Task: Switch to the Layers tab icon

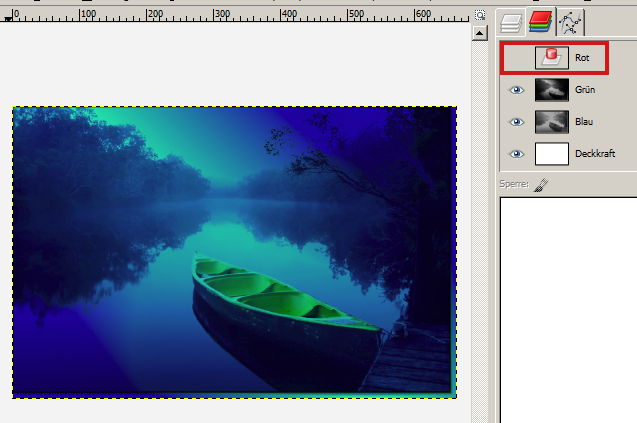Action: coord(511,22)
